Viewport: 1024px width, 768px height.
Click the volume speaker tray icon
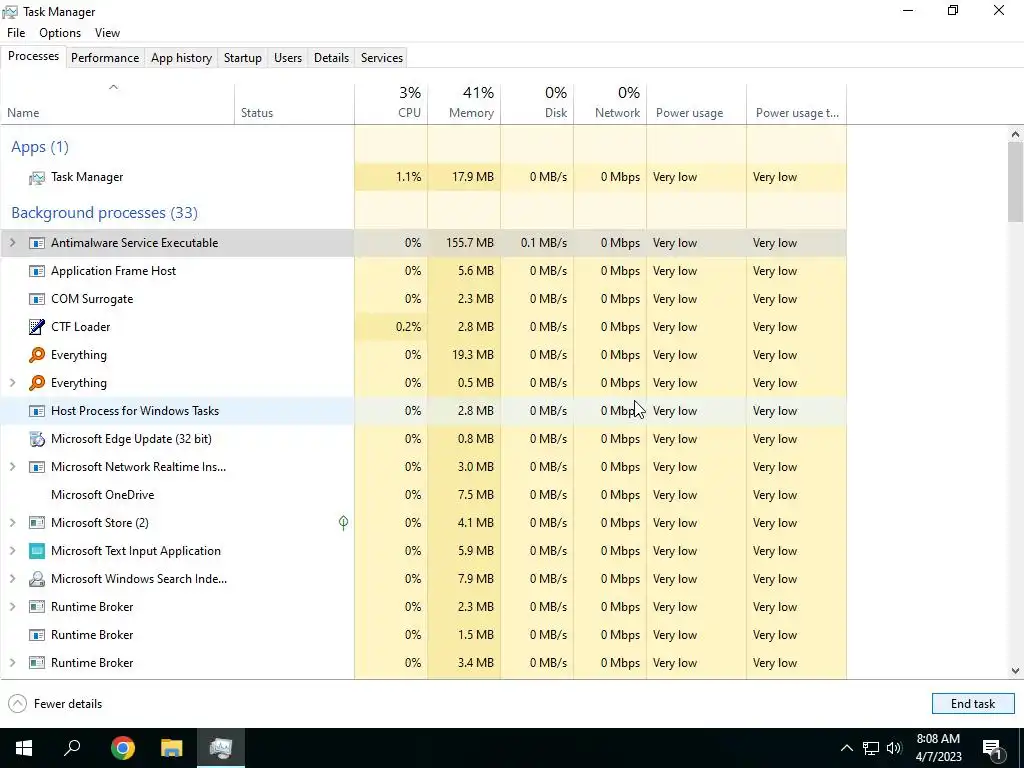[x=894, y=748]
